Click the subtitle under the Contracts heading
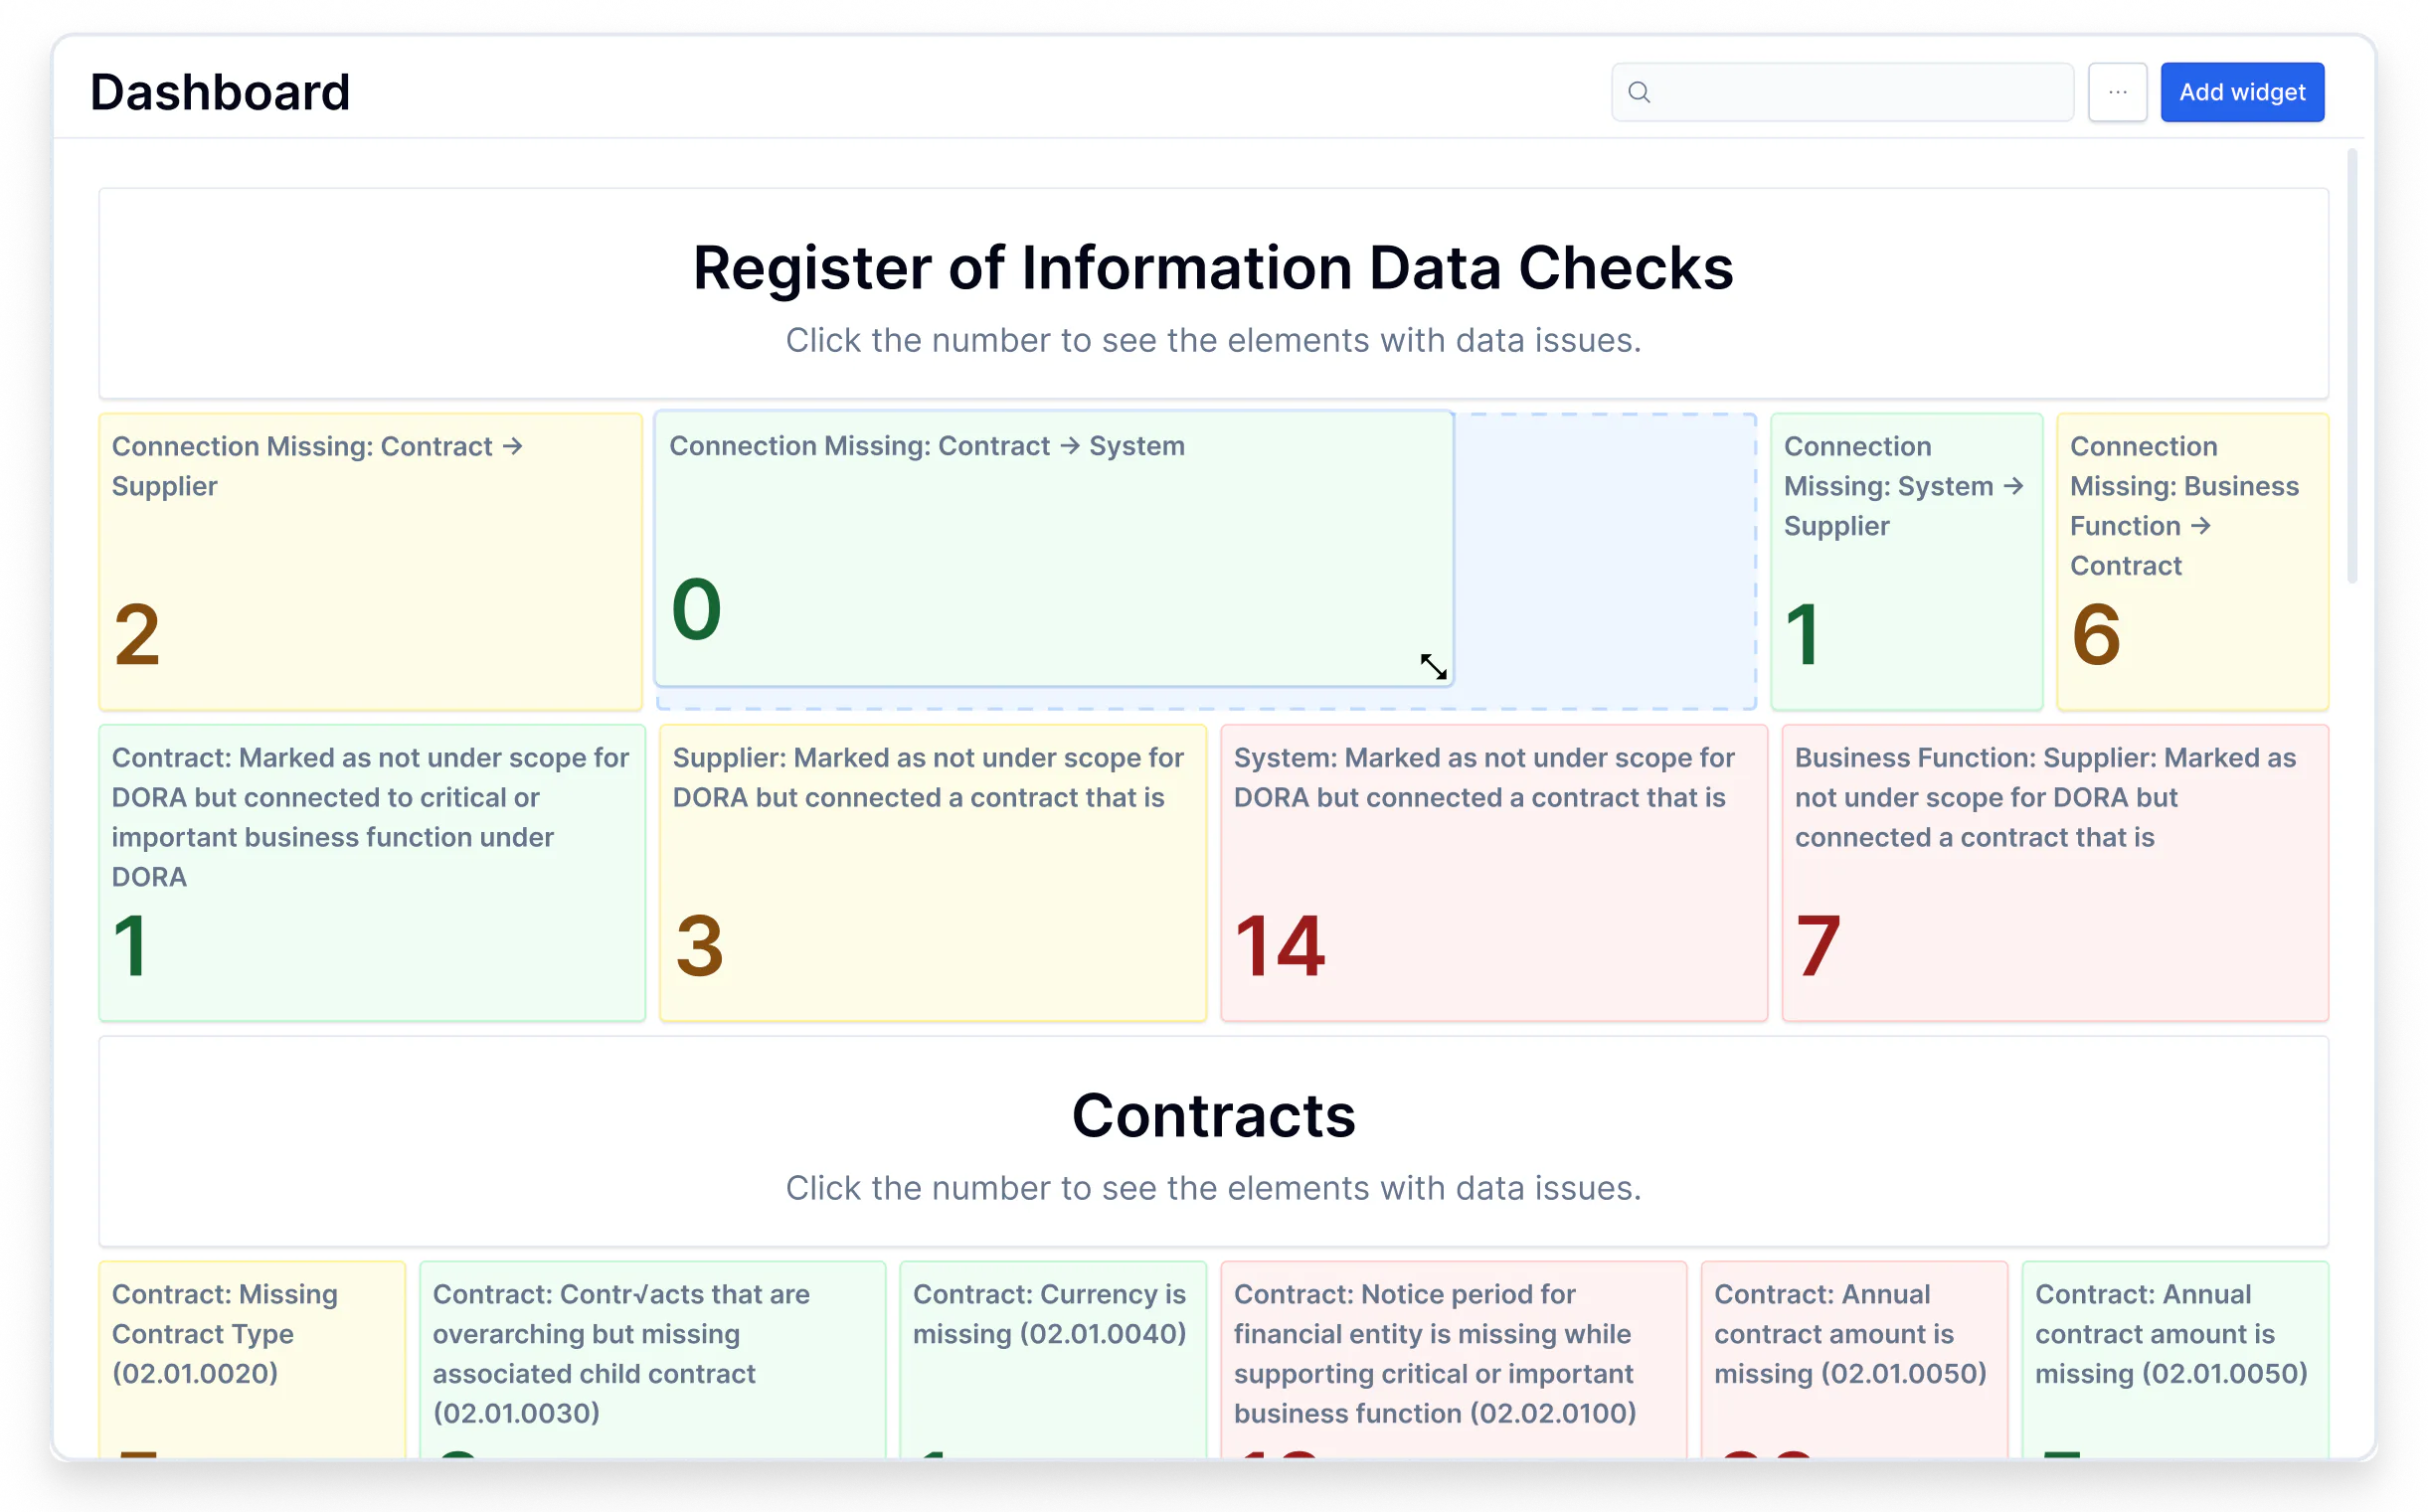The height and width of the screenshot is (1512, 2428). (1213, 1188)
